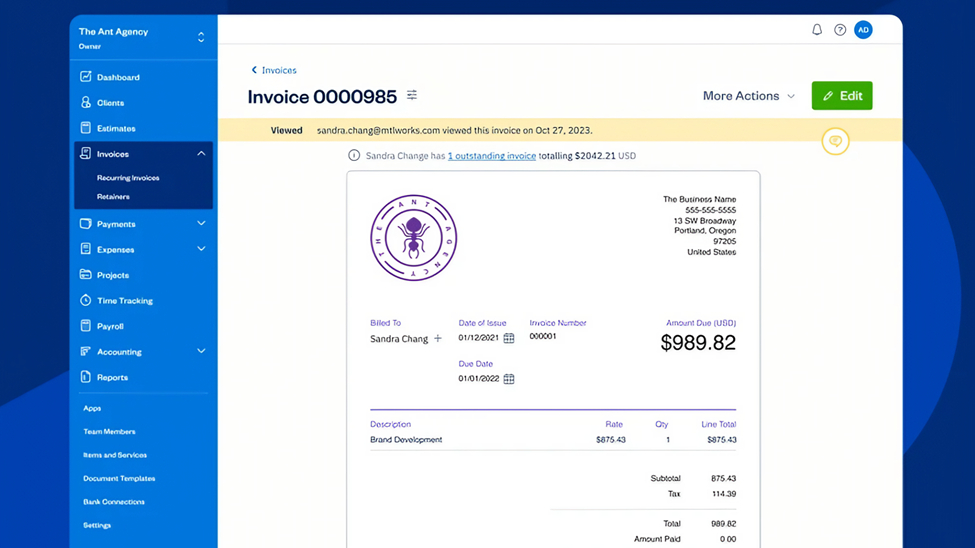Click the pencil icon on Edit button
The image size is (975, 548).
coord(828,96)
